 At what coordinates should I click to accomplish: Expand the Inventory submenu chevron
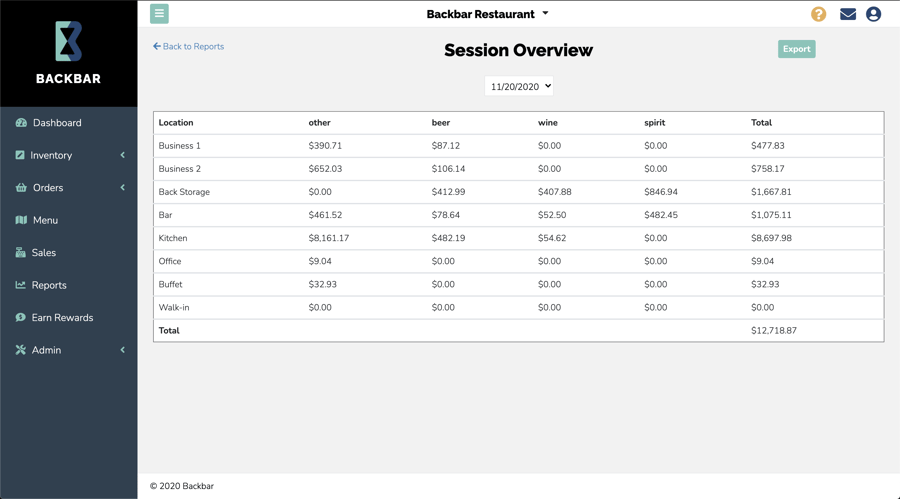point(122,155)
